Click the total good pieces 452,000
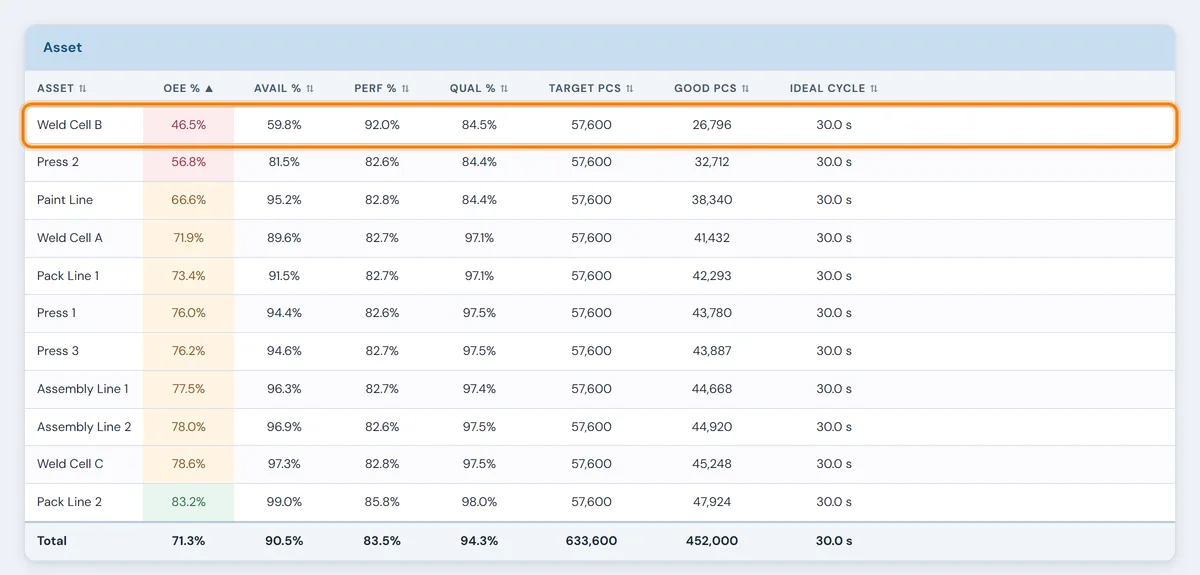This screenshot has width=1200, height=575. click(712, 540)
